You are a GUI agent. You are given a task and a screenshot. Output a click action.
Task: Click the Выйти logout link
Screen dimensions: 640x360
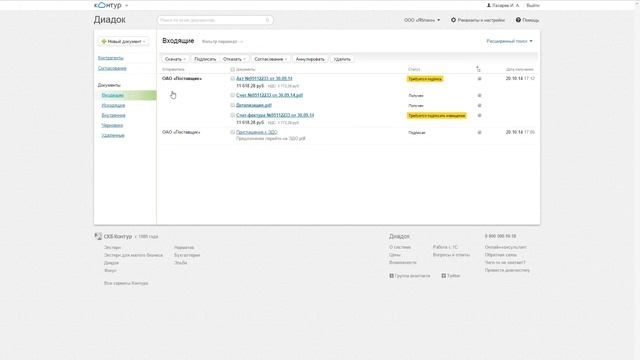[x=533, y=5]
